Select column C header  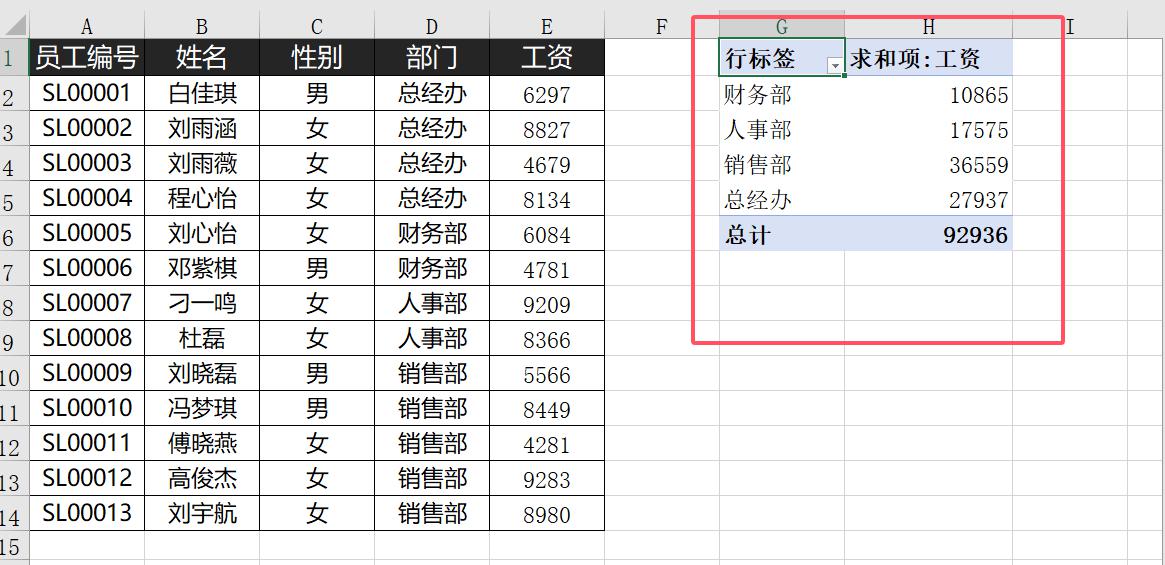317,27
